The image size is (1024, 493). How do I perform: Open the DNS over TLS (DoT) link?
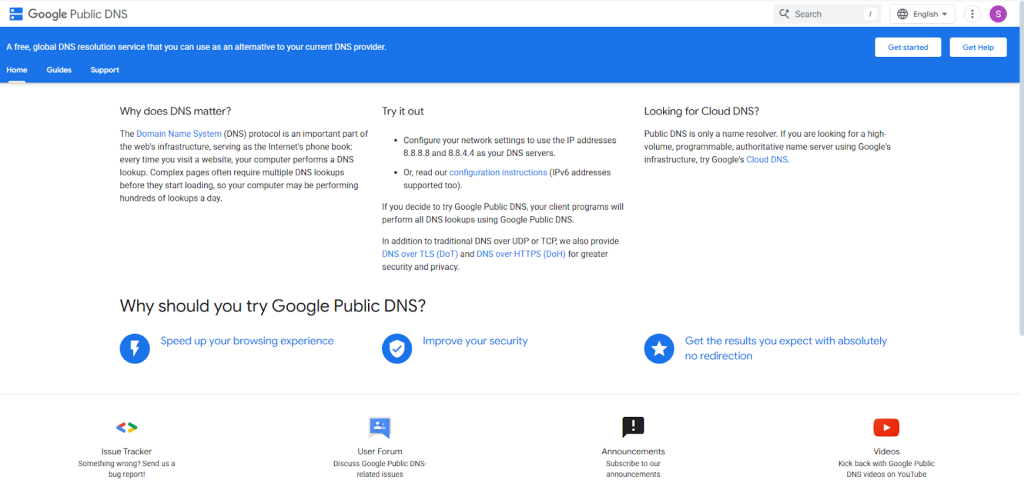tap(420, 254)
